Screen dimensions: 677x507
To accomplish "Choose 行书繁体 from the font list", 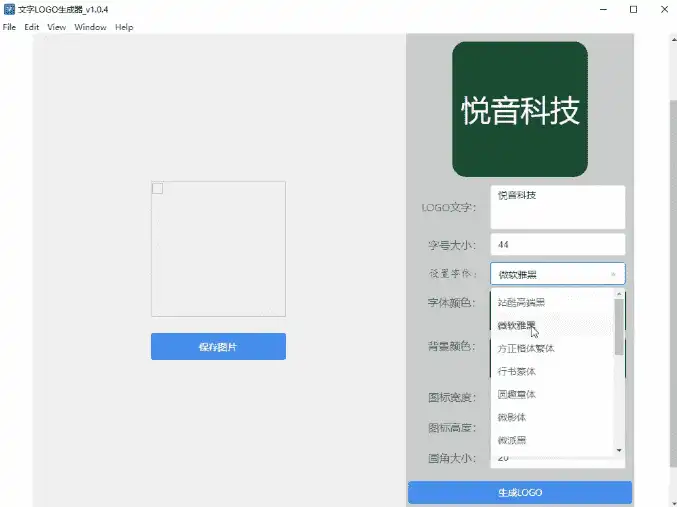I will click(x=552, y=371).
